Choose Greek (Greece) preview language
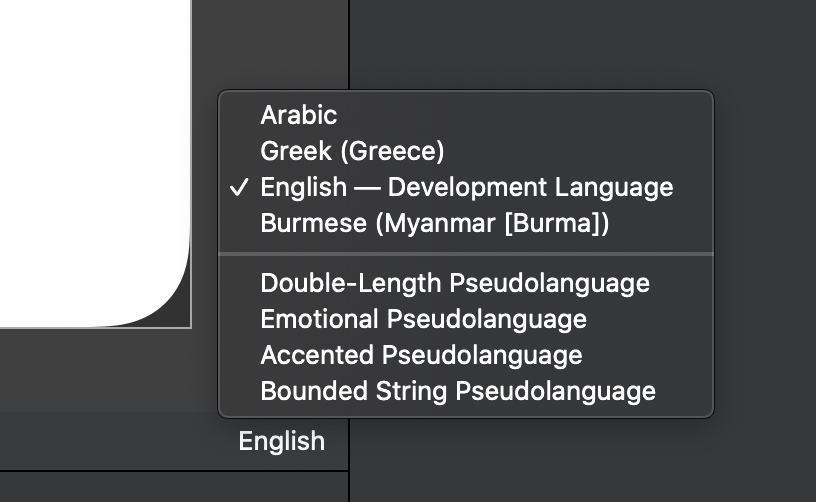 (x=352, y=151)
